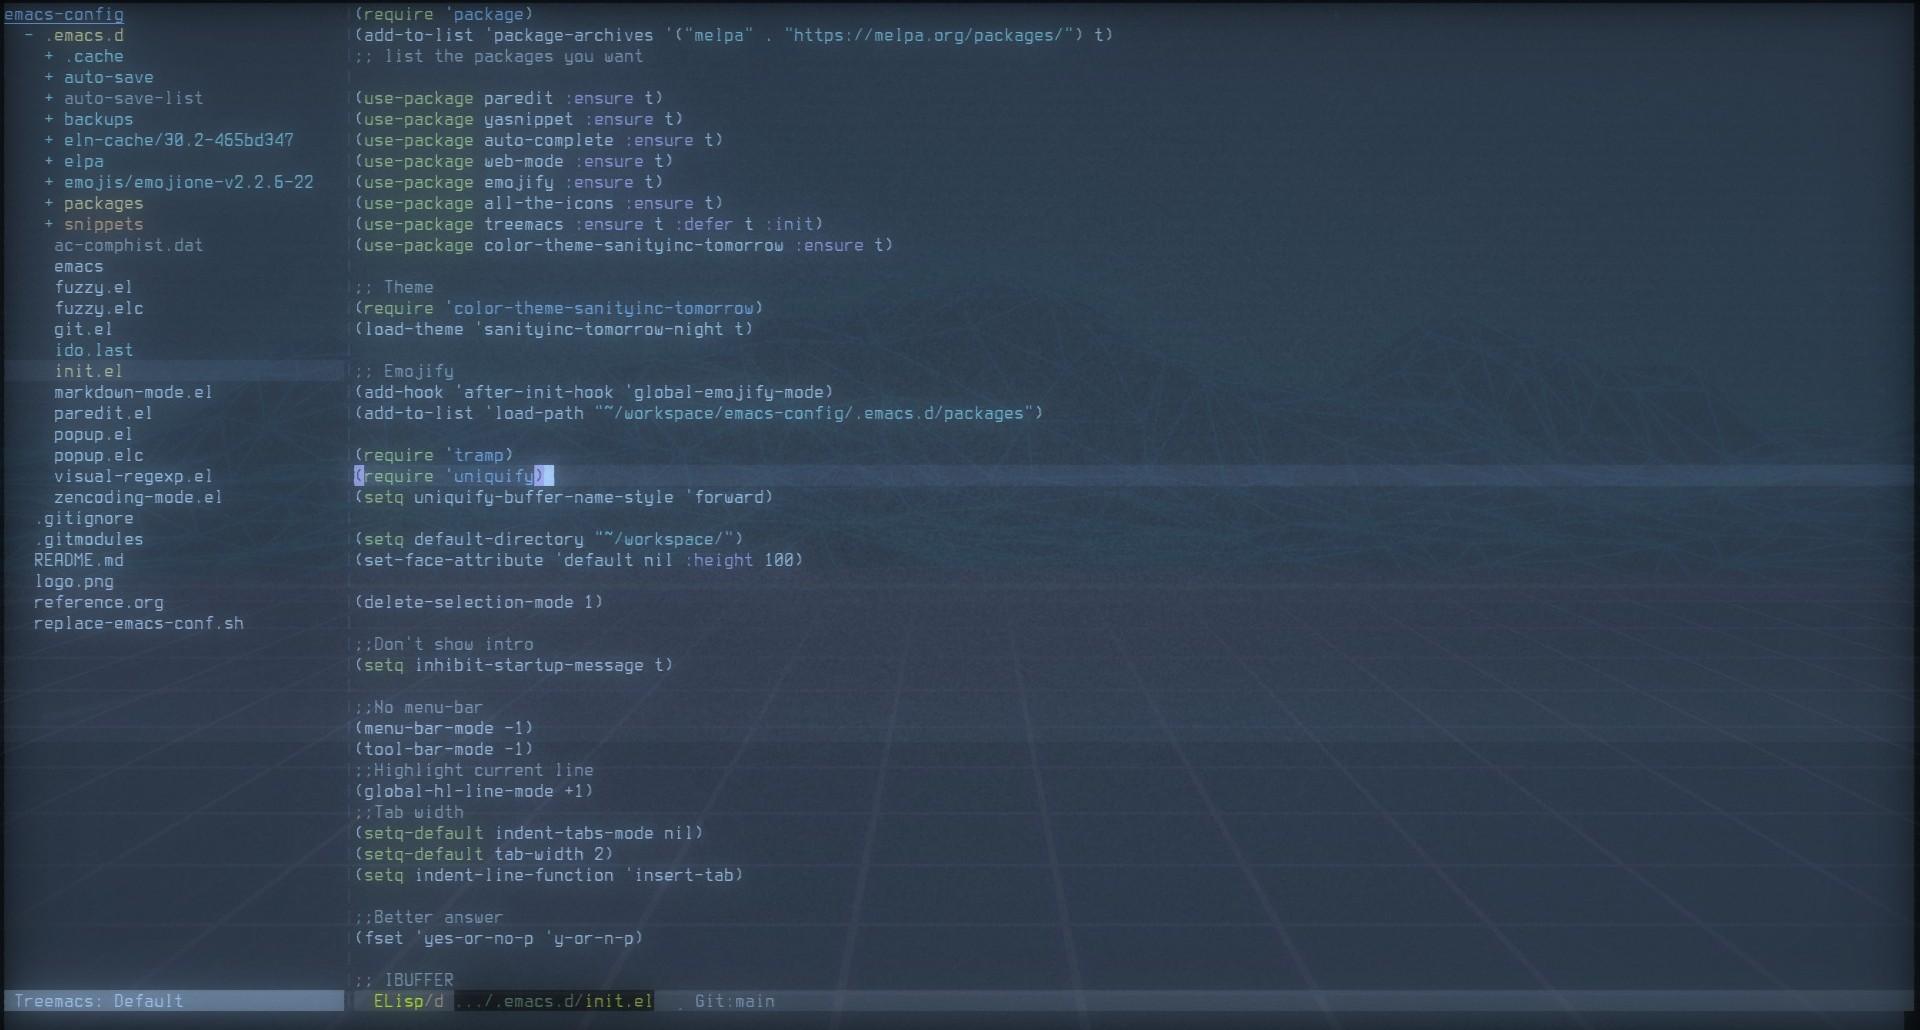The image size is (1920, 1030).
Task: Click the Treemacs: Default mode line
Action: coord(174,1001)
